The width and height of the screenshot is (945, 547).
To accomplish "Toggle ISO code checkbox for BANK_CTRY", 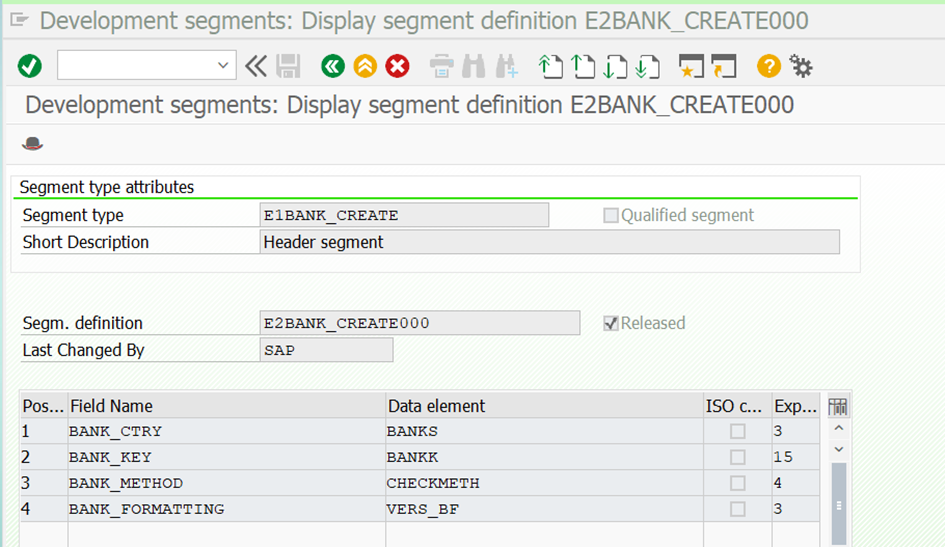I will [x=738, y=431].
